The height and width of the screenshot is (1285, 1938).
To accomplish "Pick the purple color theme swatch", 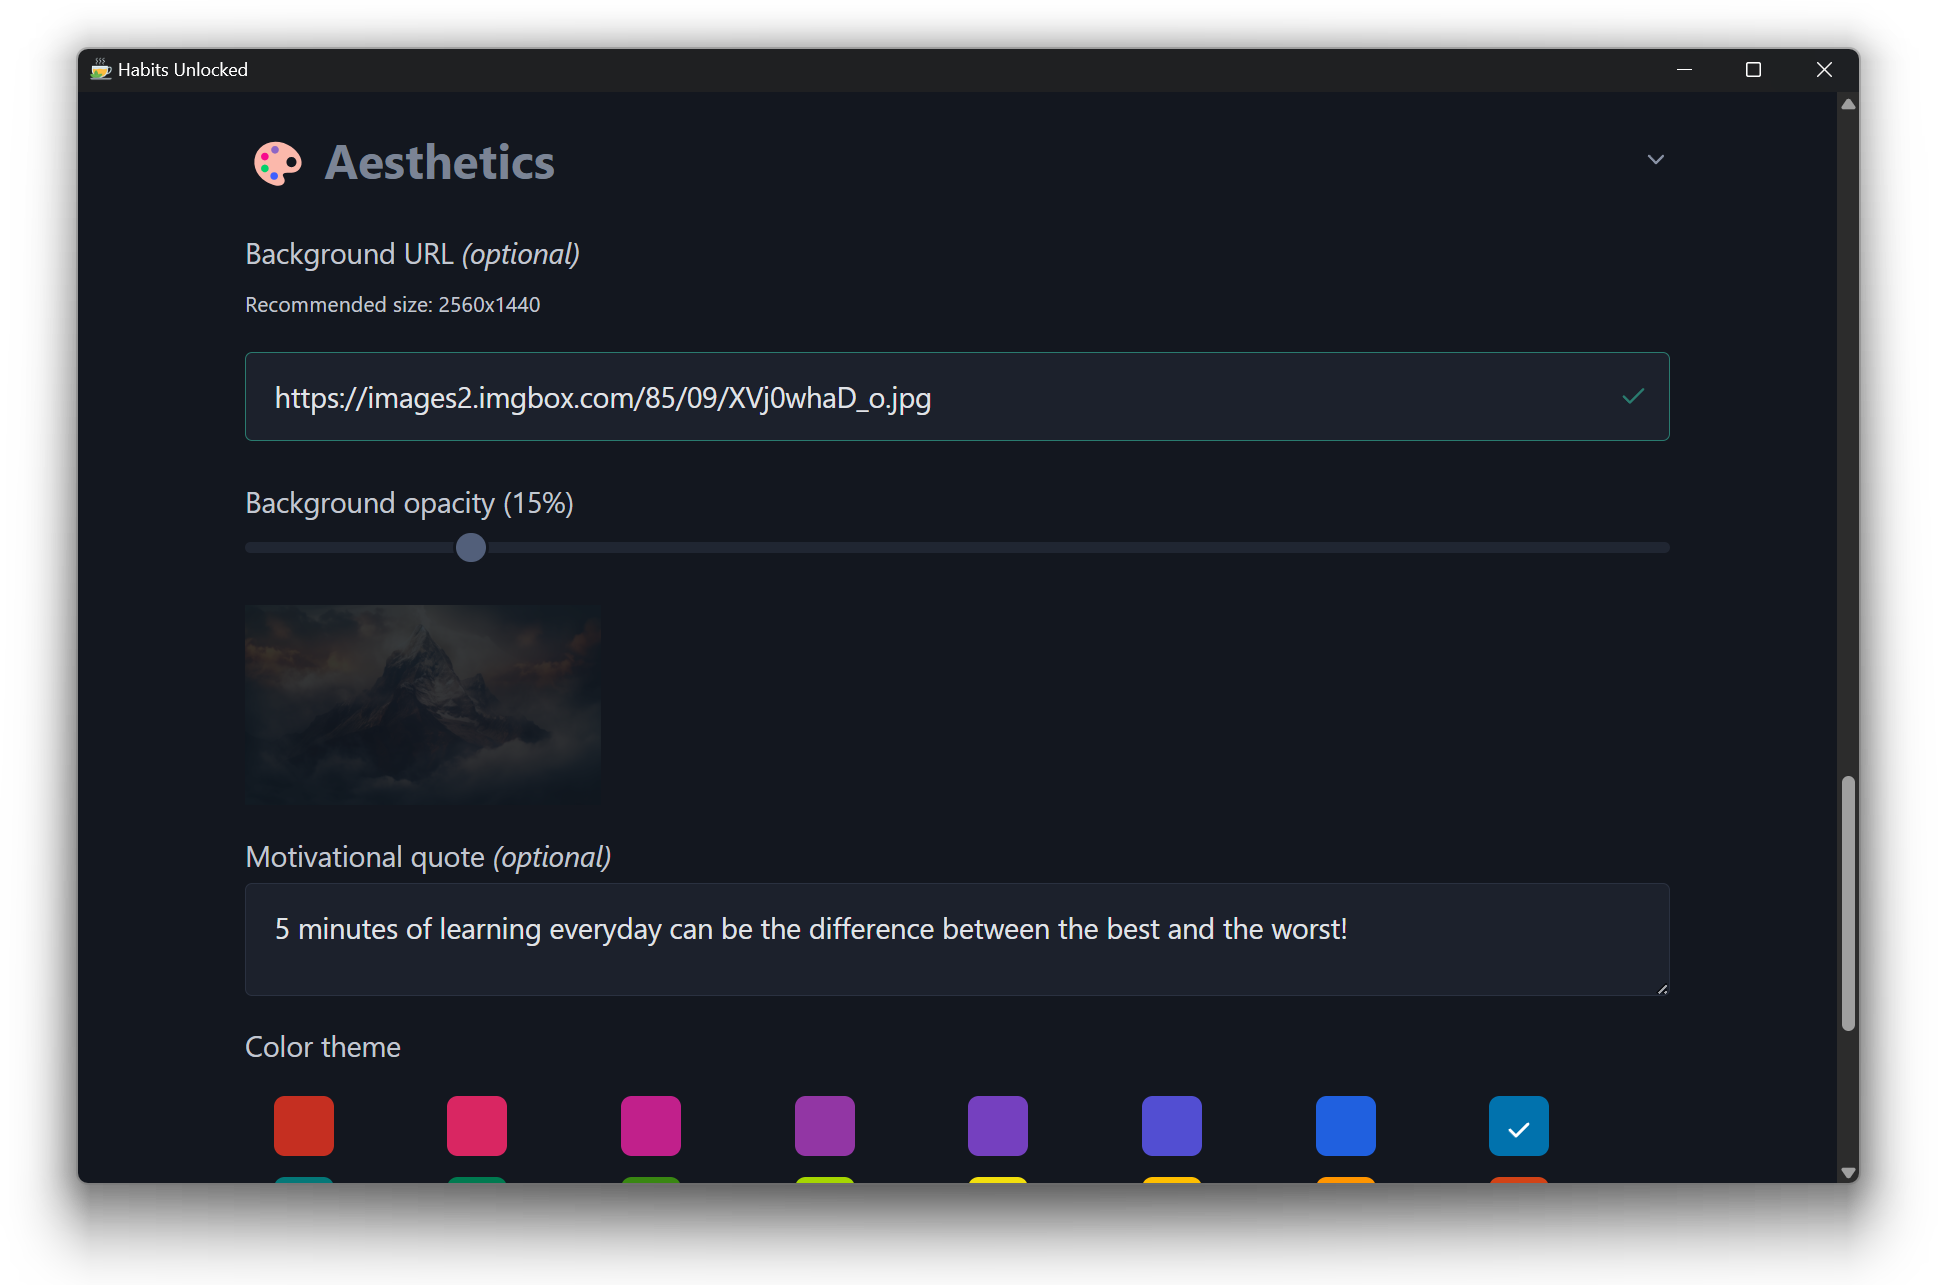I will [824, 1125].
